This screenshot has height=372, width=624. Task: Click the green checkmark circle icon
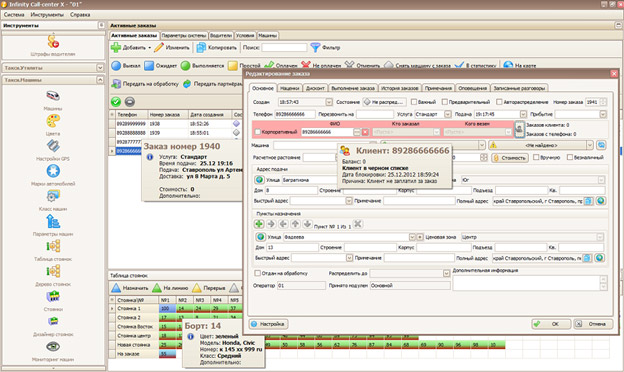pos(116,102)
